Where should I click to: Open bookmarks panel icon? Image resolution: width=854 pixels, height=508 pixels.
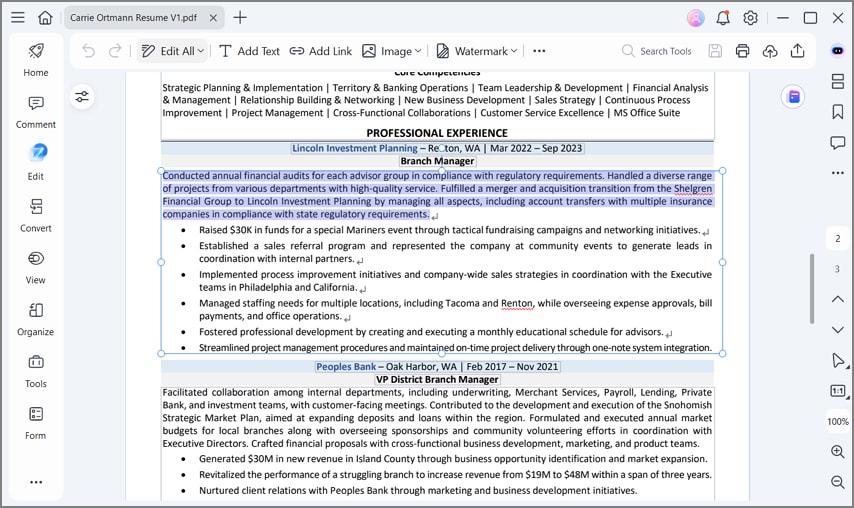(x=838, y=112)
